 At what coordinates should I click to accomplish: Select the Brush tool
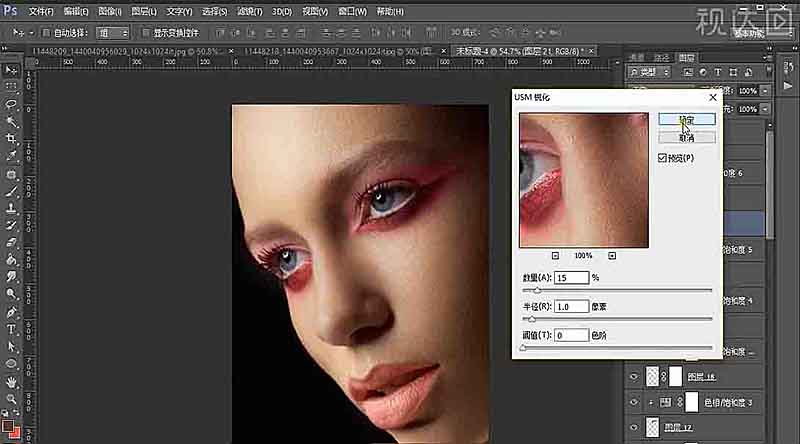tap(11, 191)
